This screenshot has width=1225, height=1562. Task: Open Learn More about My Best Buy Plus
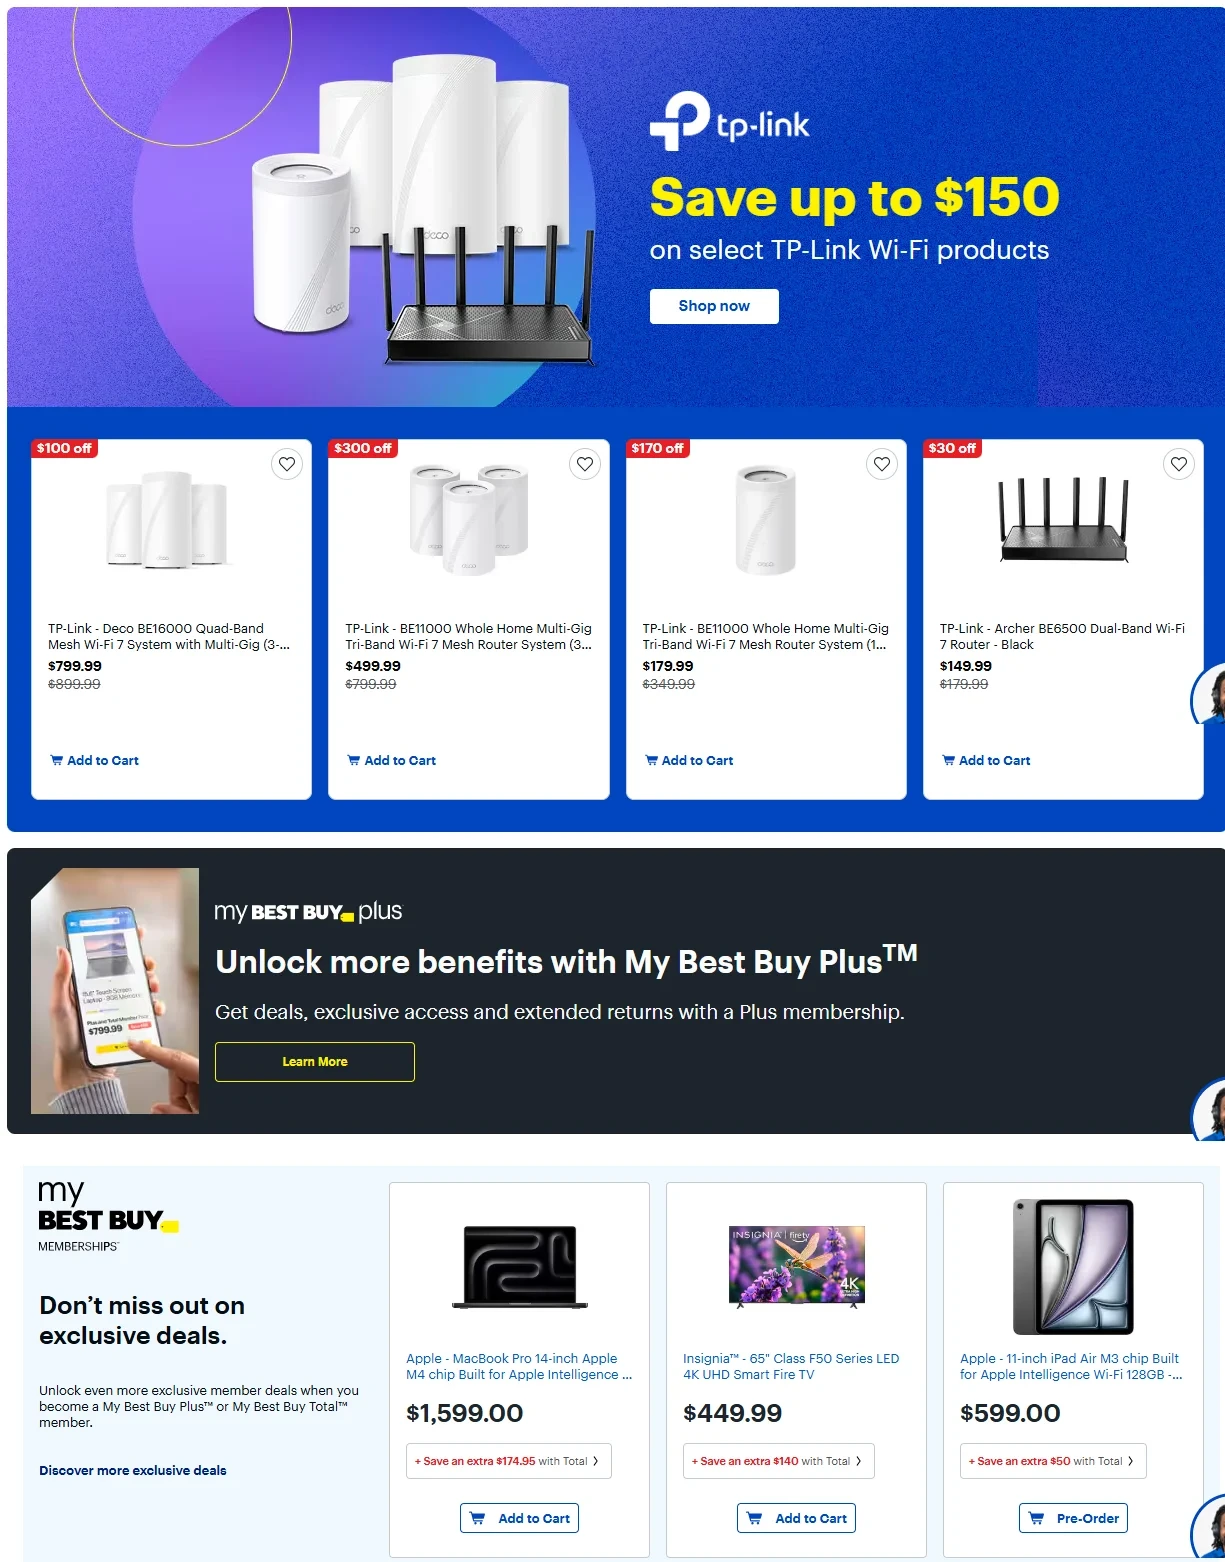[x=315, y=1062]
